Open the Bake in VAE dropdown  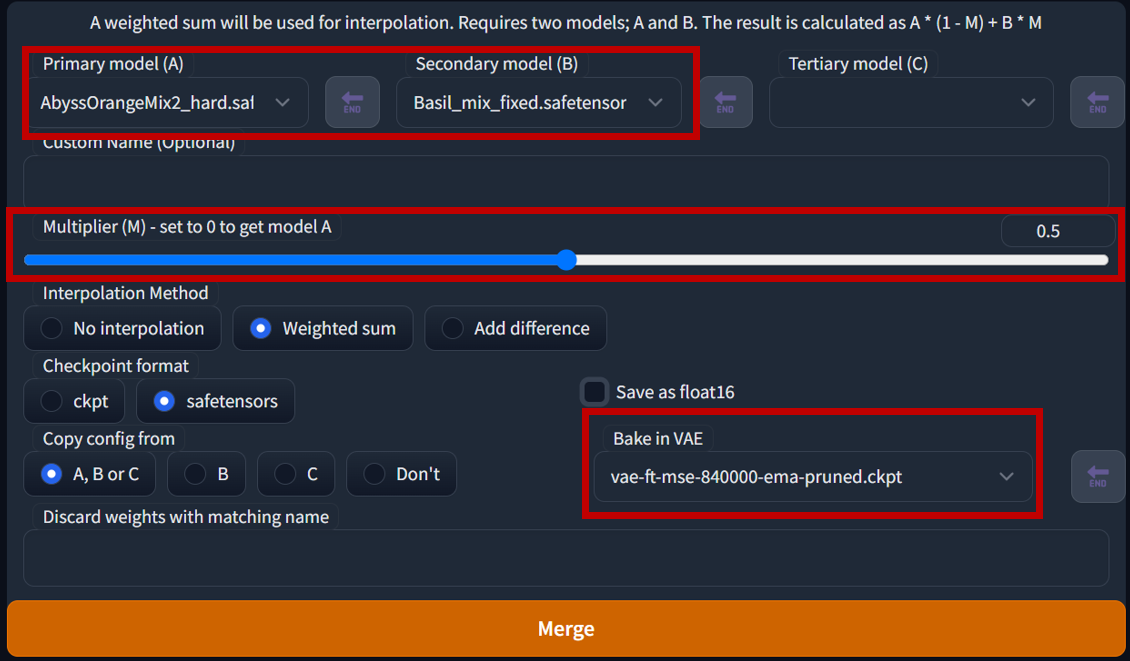click(x=813, y=476)
